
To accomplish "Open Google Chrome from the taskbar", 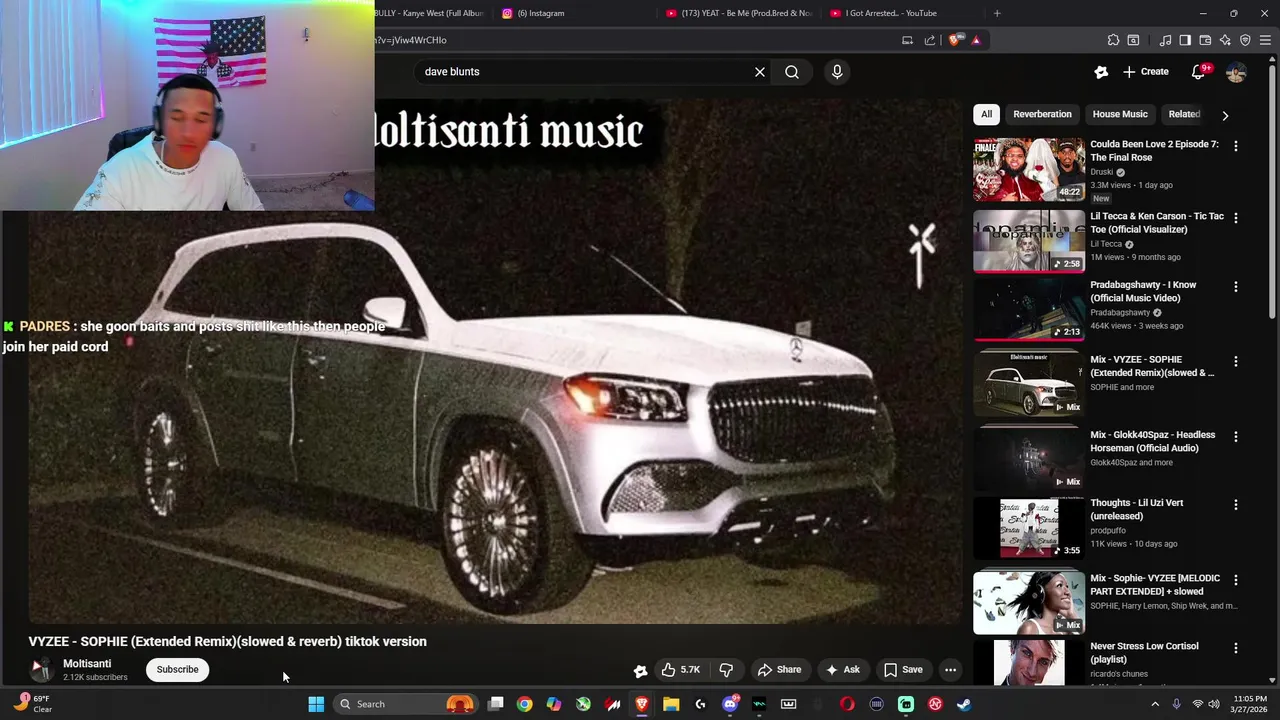I will tap(524, 704).
